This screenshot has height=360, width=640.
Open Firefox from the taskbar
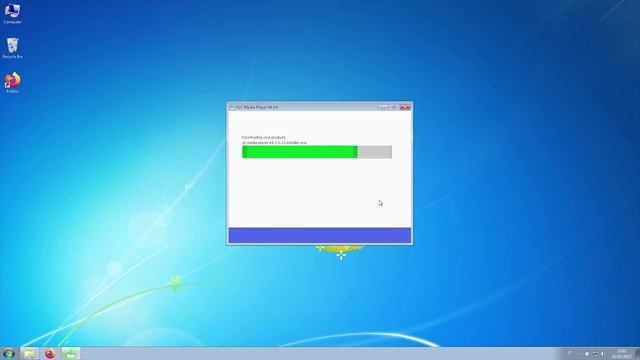pyautogui.click(x=50, y=353)
